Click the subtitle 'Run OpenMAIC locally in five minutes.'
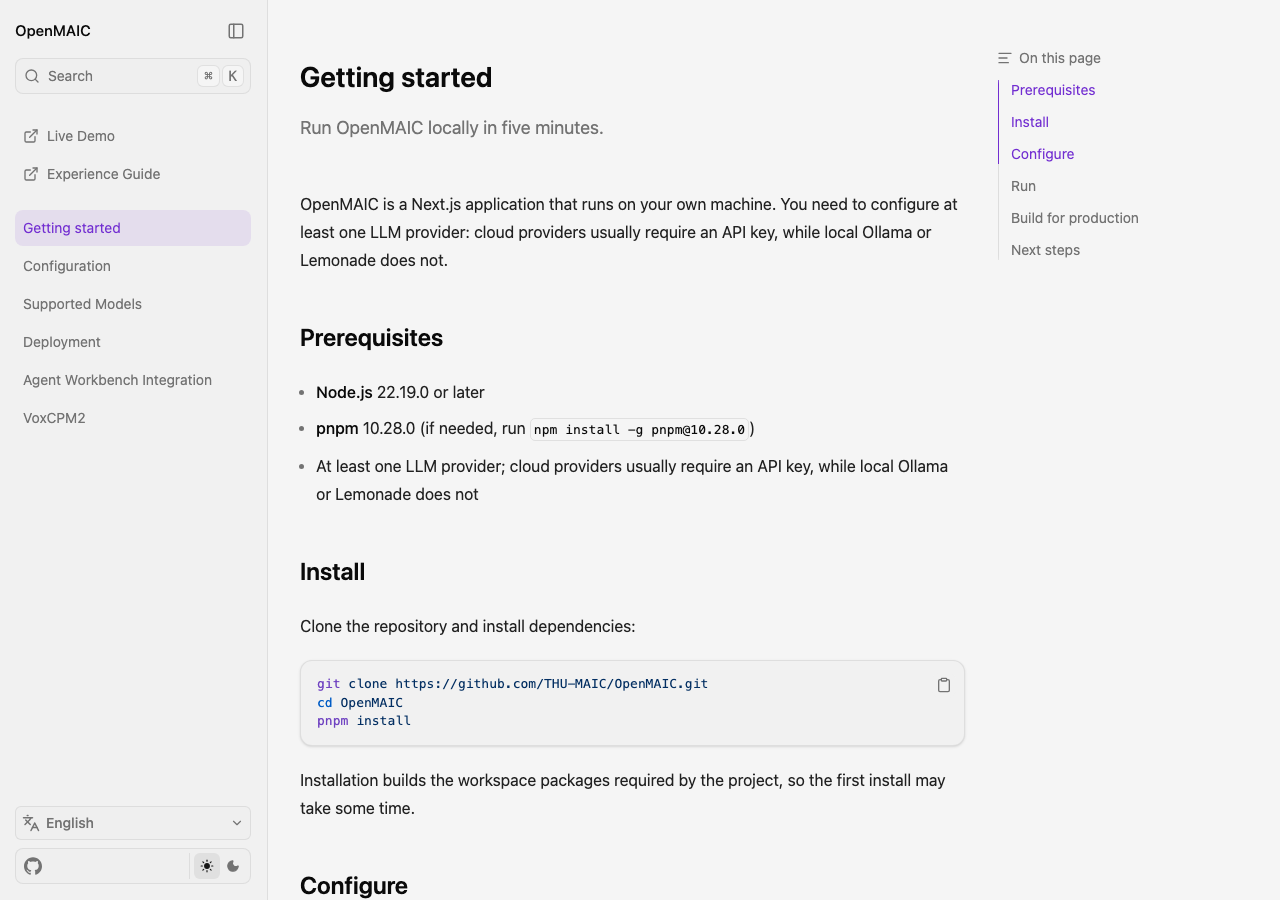The height and width of the screenshot is (900, 1280). [452, 128]
